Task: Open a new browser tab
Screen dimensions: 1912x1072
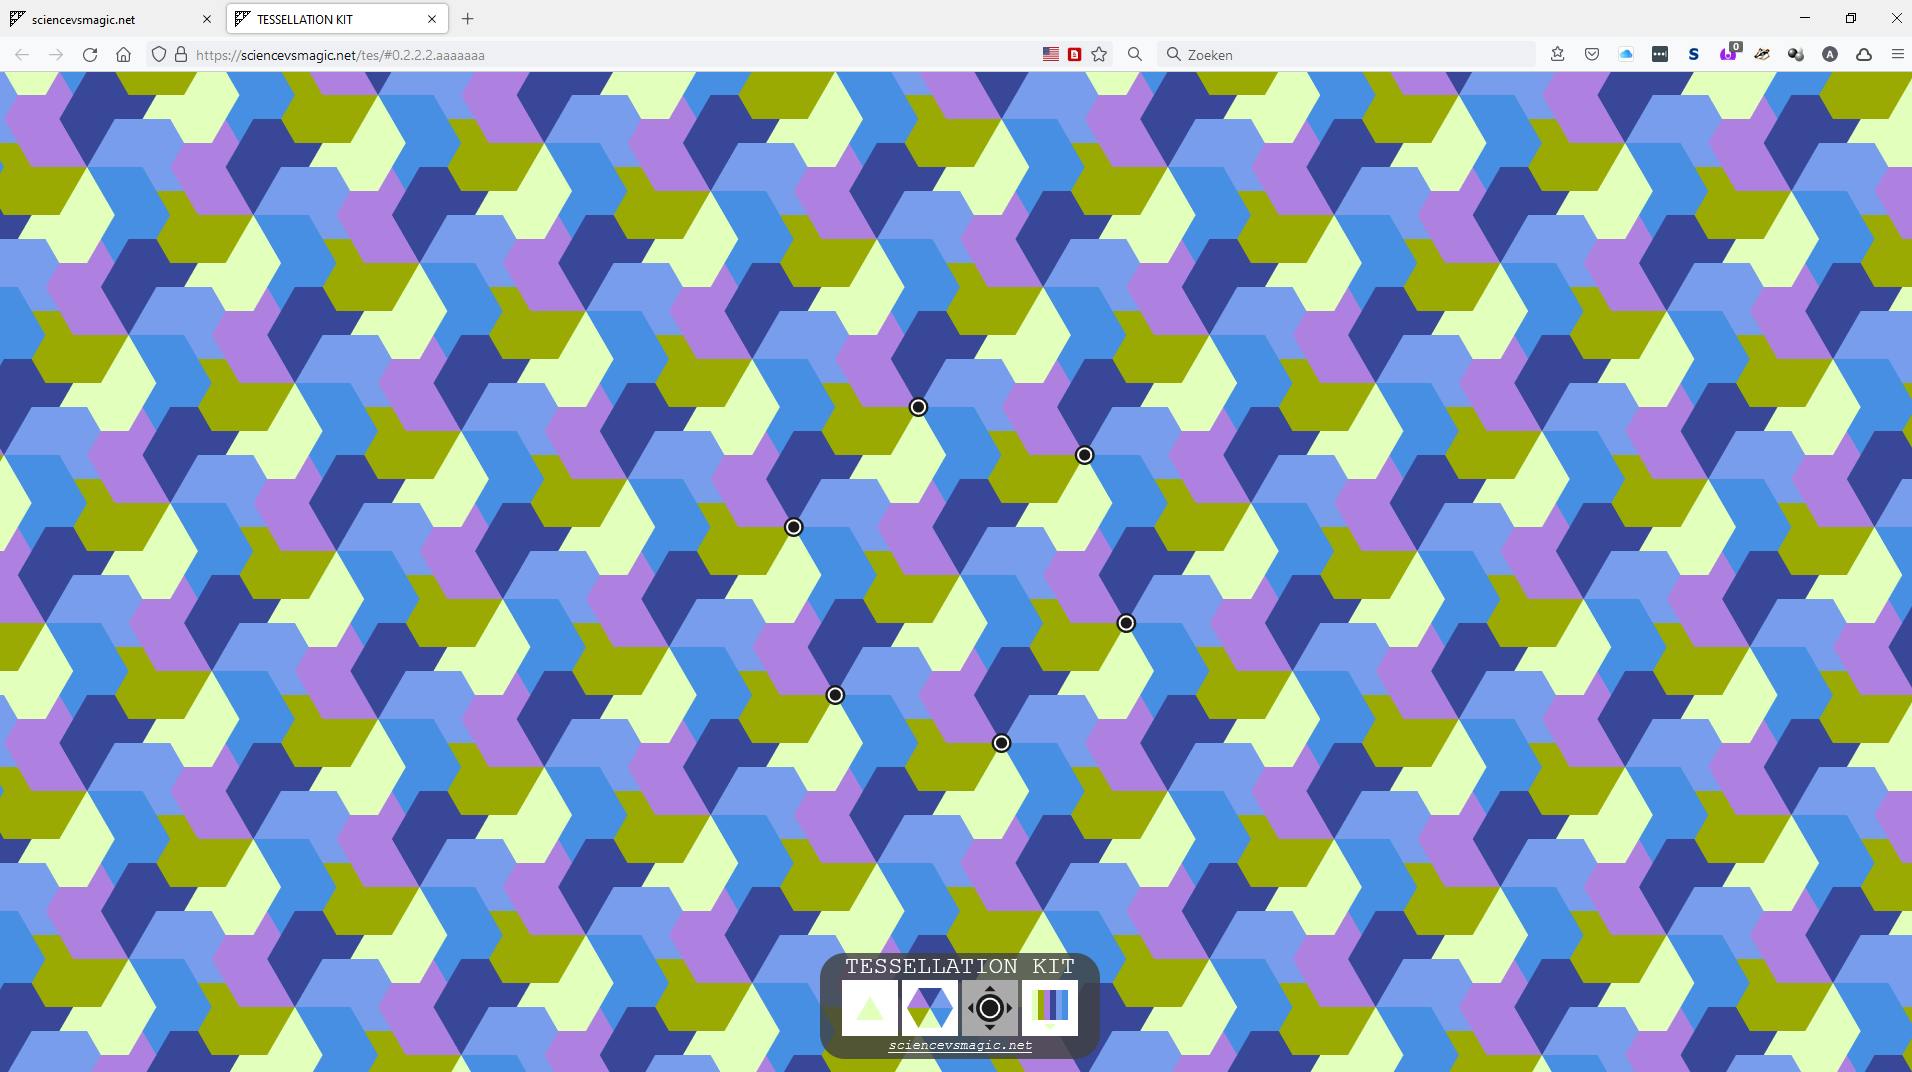Action: pyautogui.click(x=467, y=19)
